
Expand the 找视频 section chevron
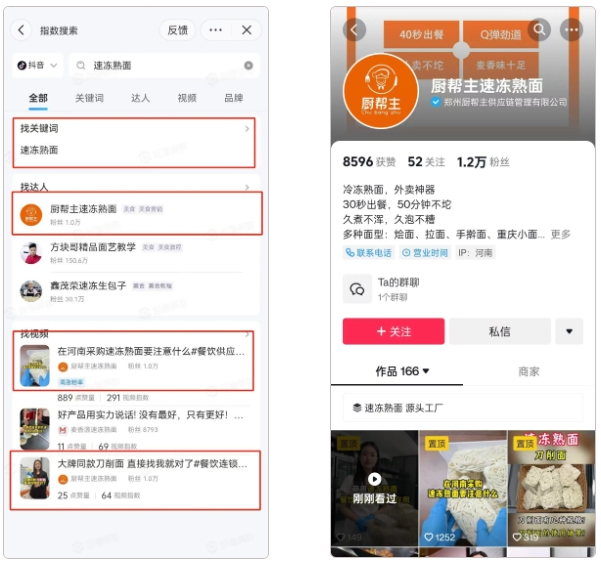(247, 335)
